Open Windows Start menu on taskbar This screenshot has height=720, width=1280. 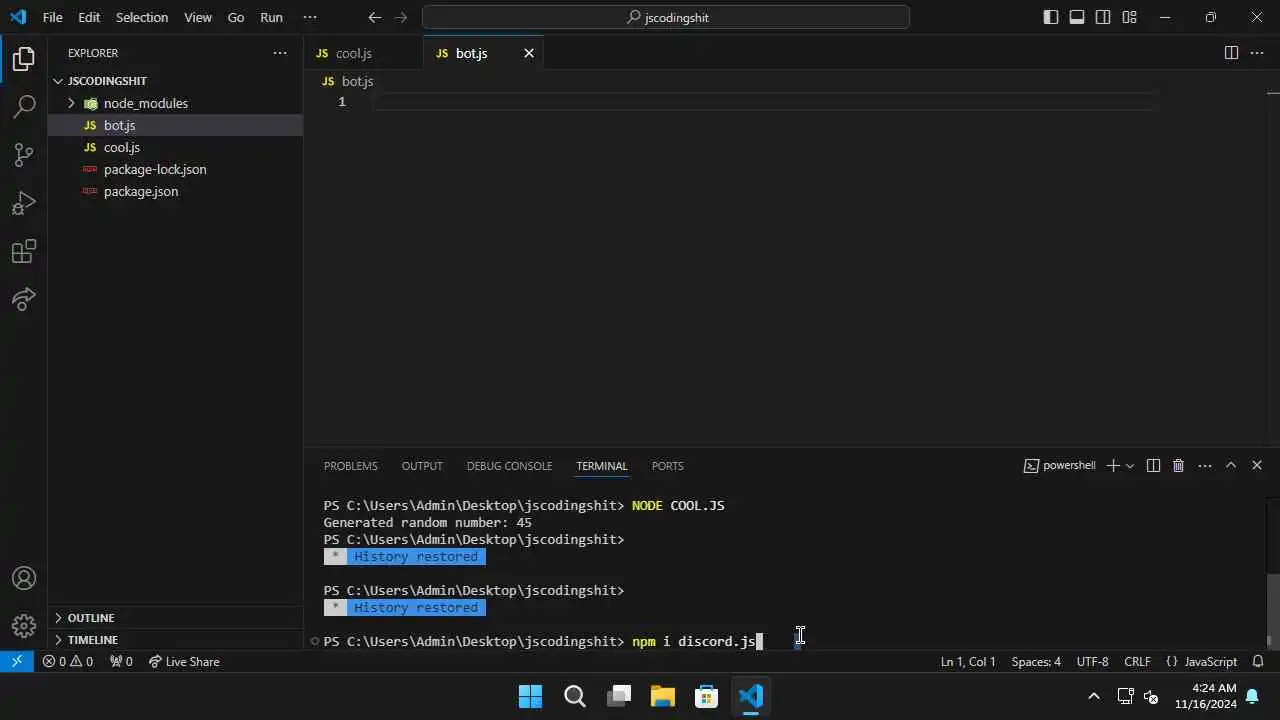(530, 696)
